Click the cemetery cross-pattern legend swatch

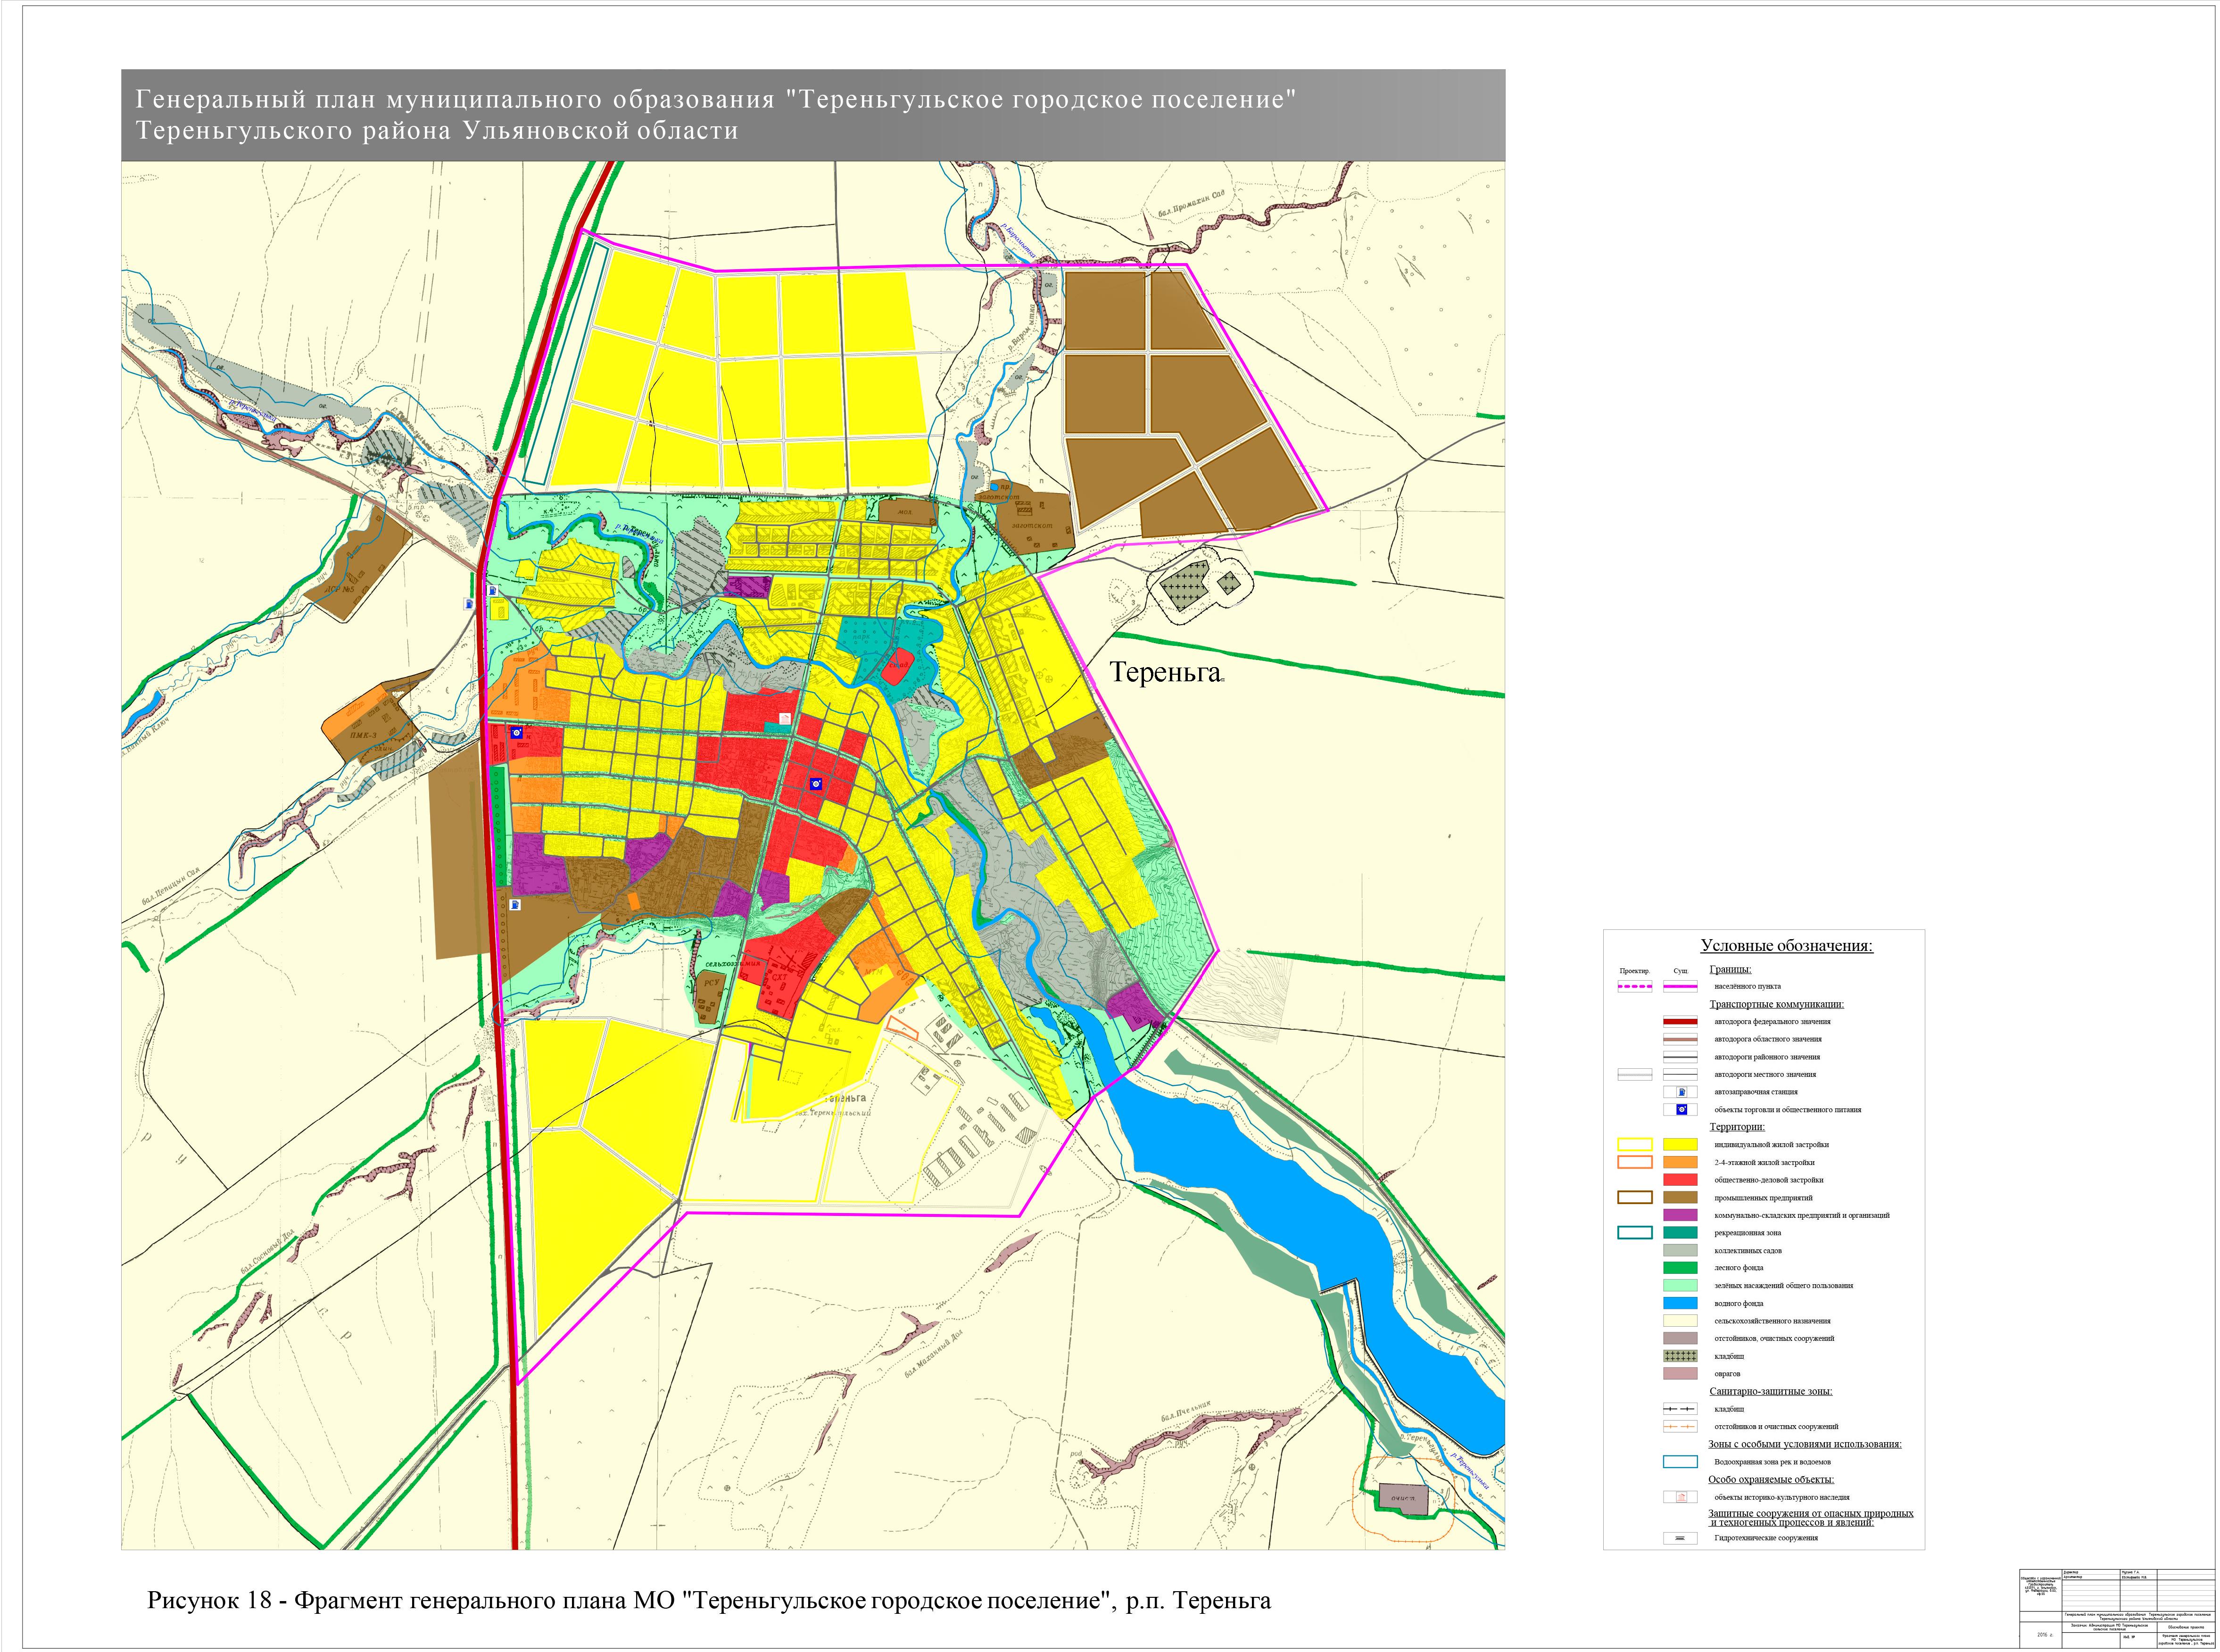[x=1680, y=1356]
